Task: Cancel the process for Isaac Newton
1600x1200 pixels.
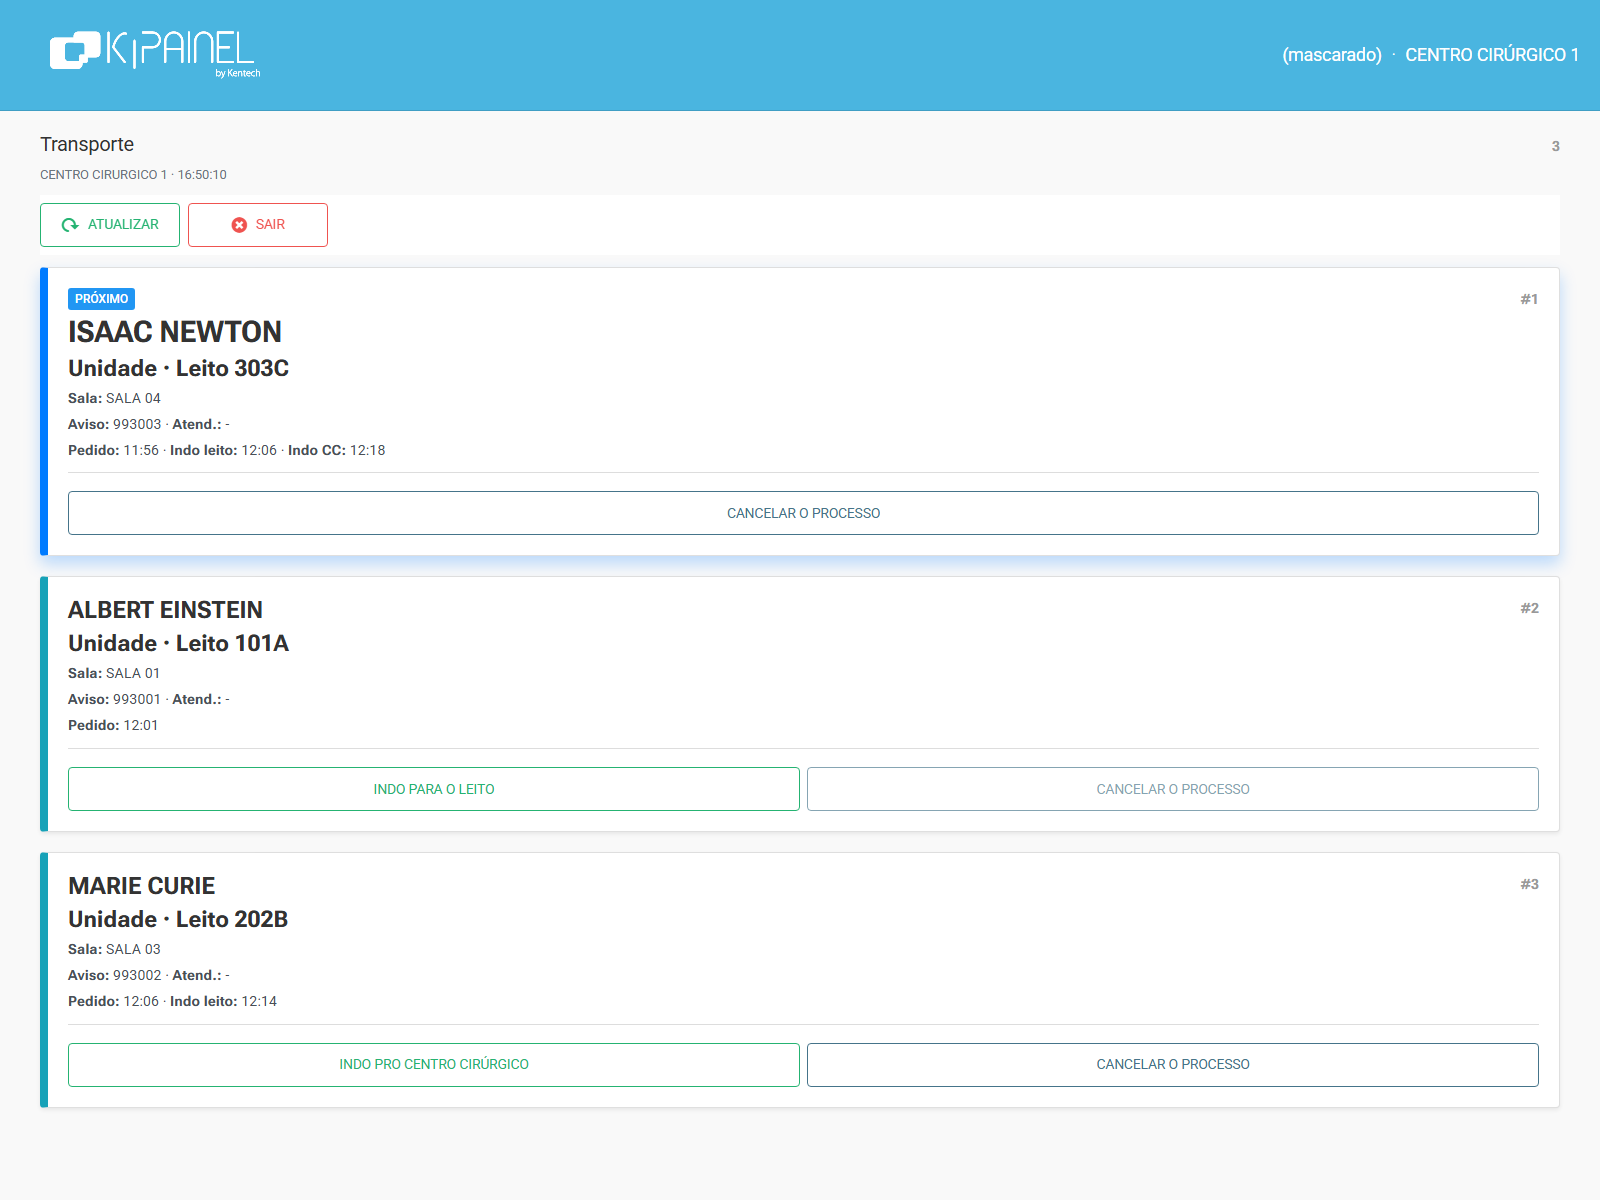Action: coord(803,513)
